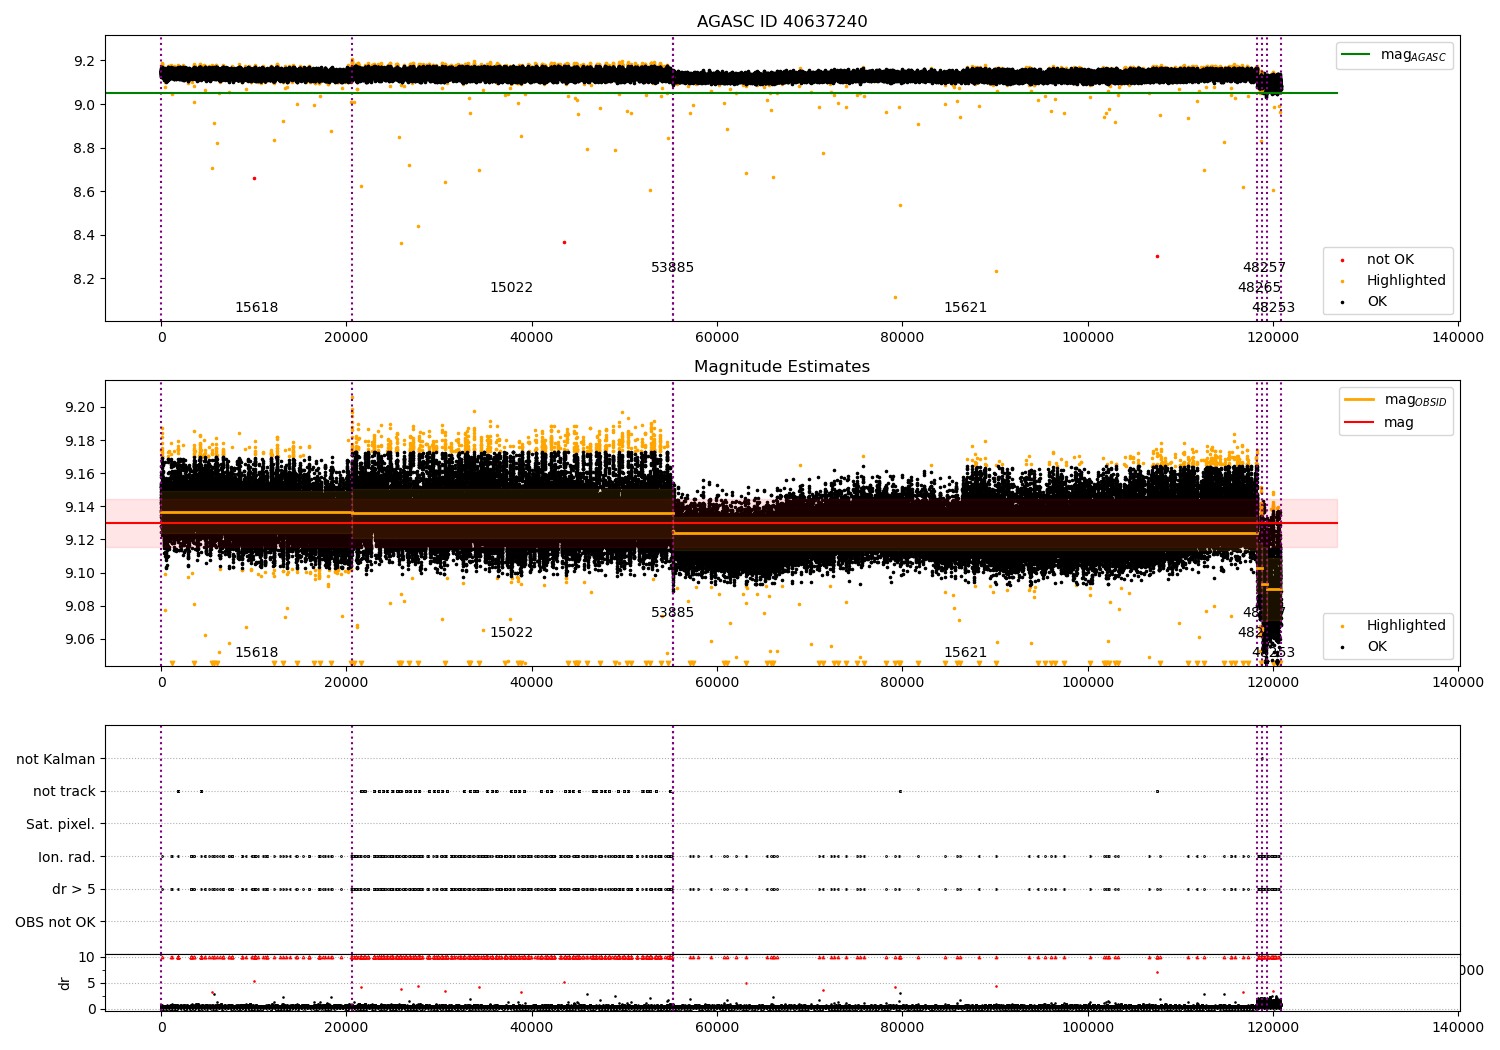Viewport: 1500px width, 1050px height.
Task: Click orange point near 8.11 in top plot
Action: (x=895, y=297)
